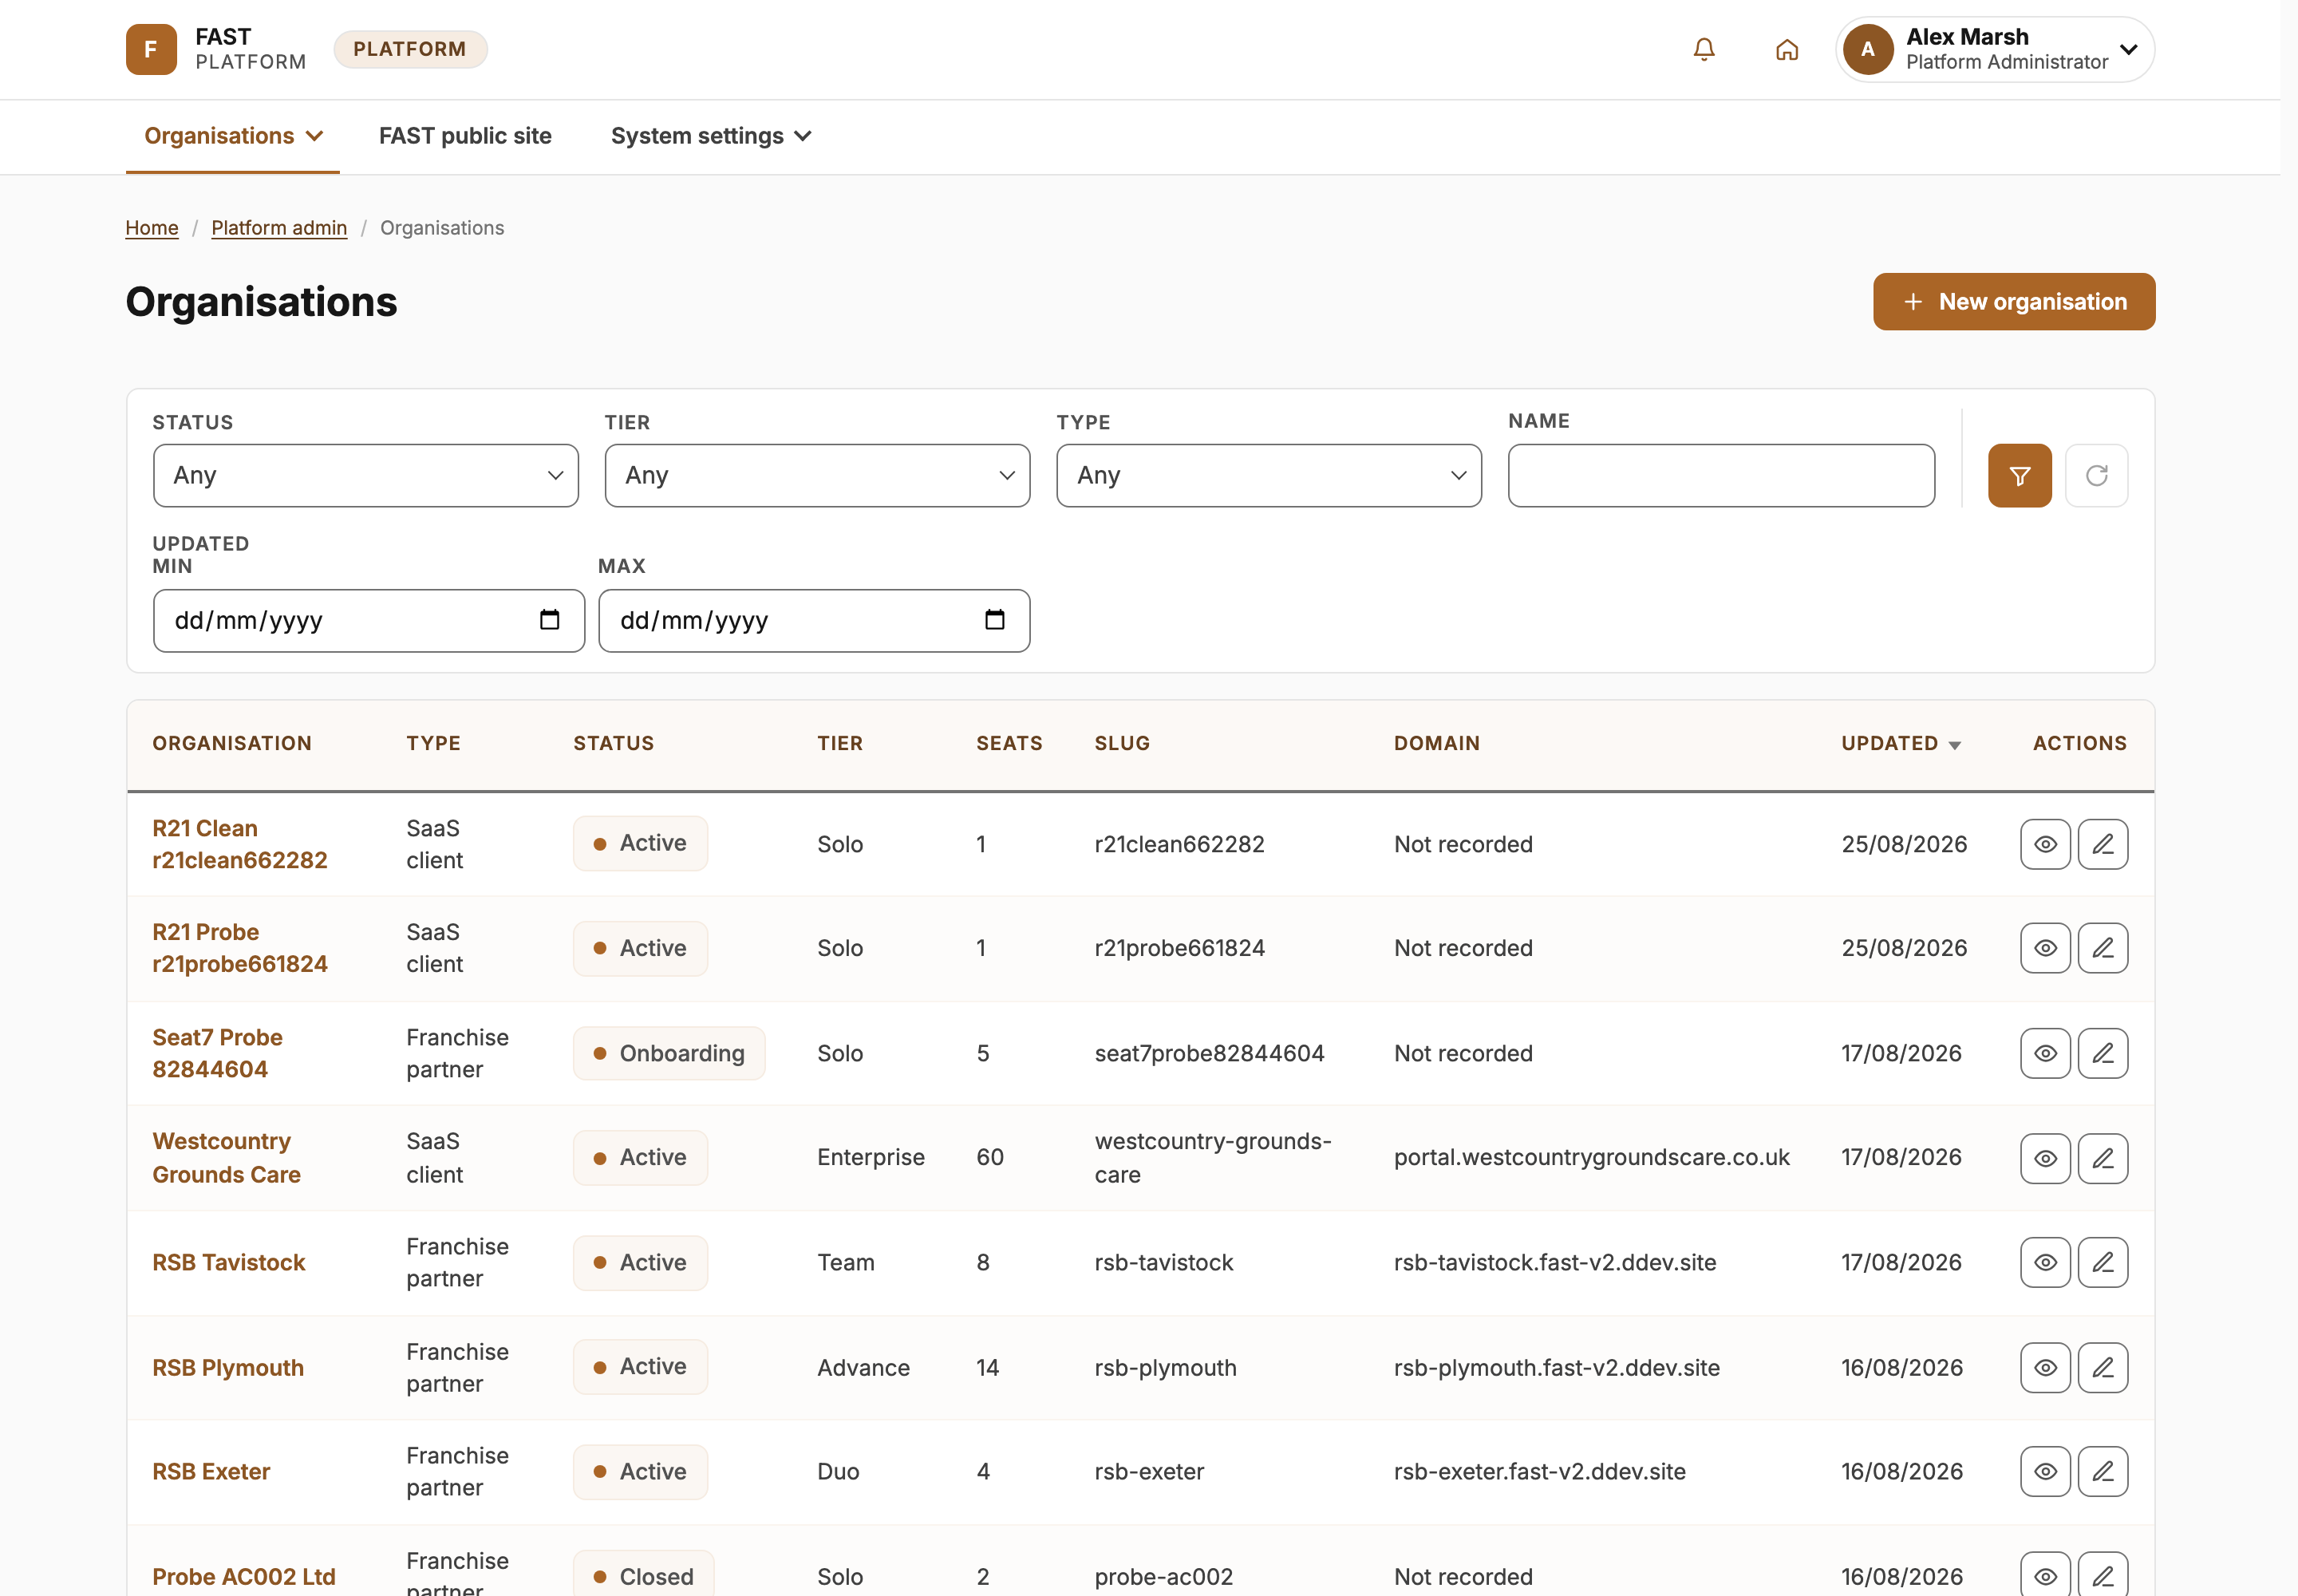Open the Tier filter dropdown
Image resolution: width=2298 pixels, height=1596 pixels.
click(817, 475)
